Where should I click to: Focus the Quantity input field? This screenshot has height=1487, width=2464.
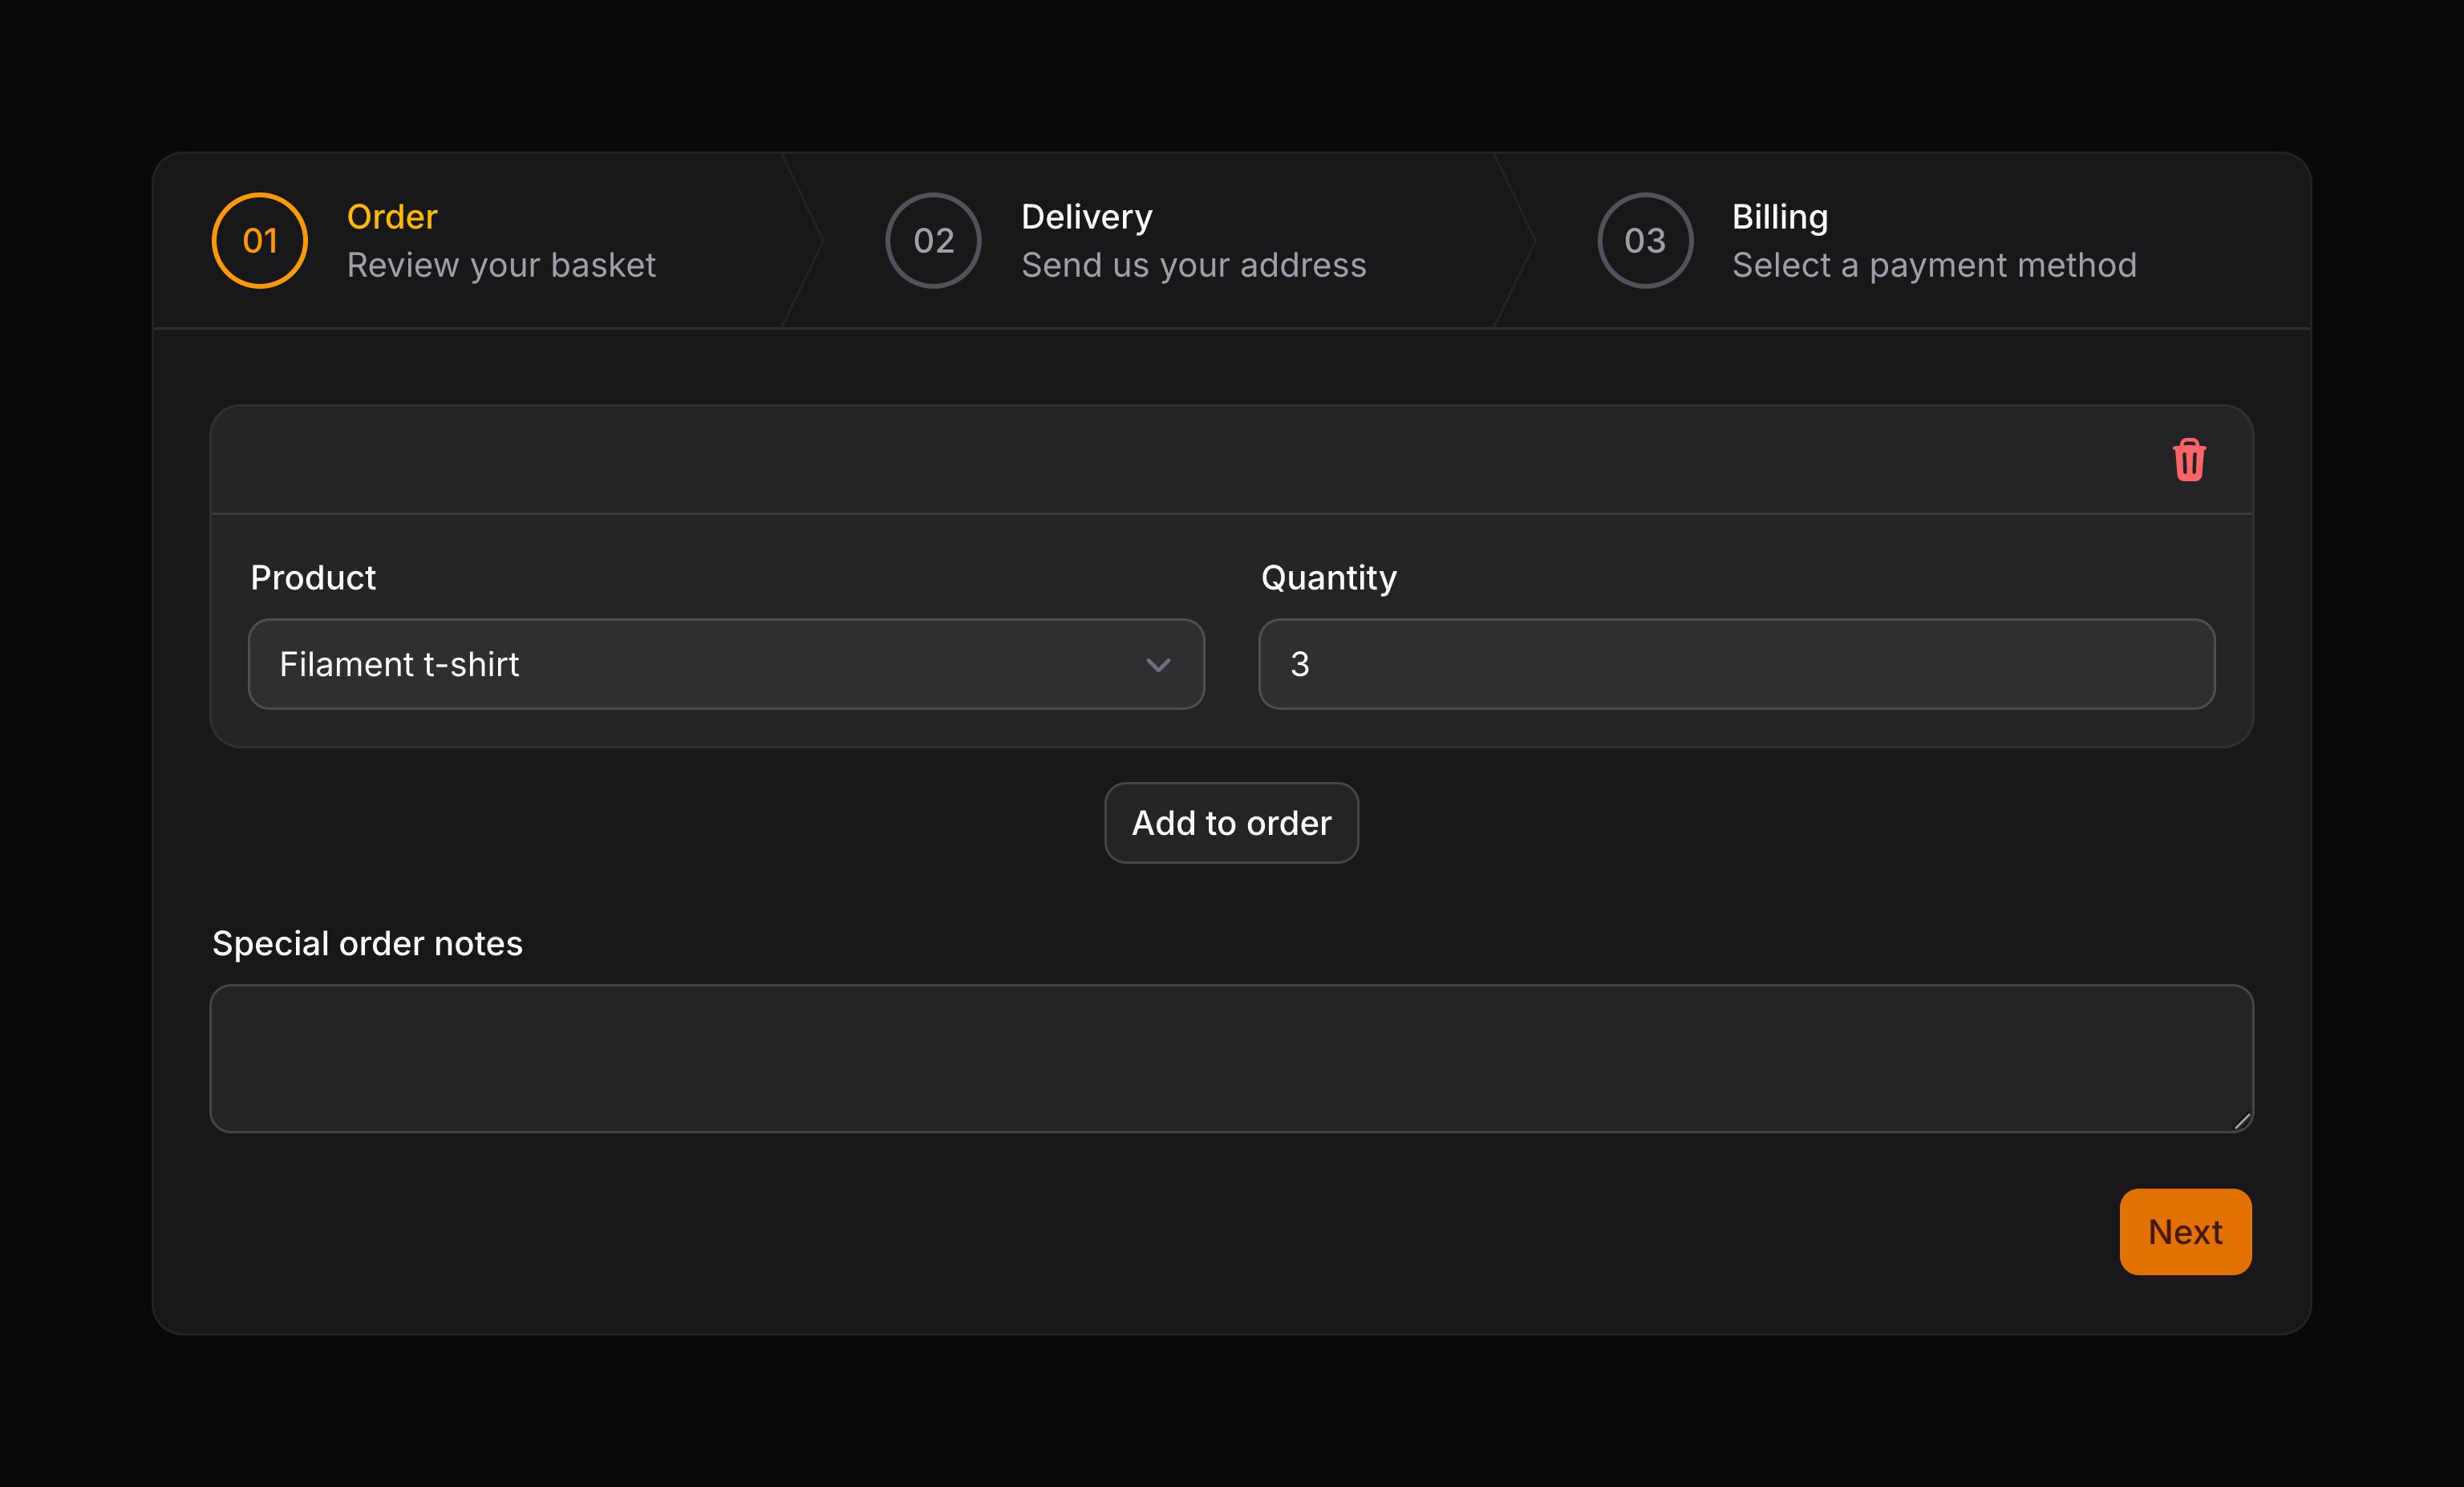point(1738,664)
